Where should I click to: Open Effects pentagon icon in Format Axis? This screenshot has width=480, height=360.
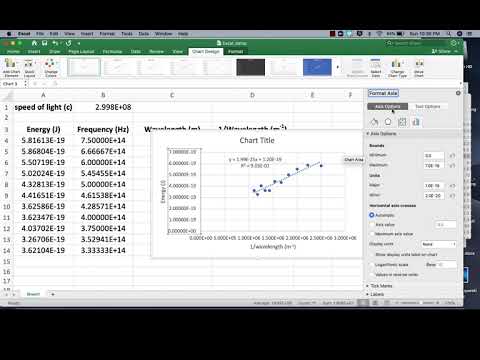point(388,122)
